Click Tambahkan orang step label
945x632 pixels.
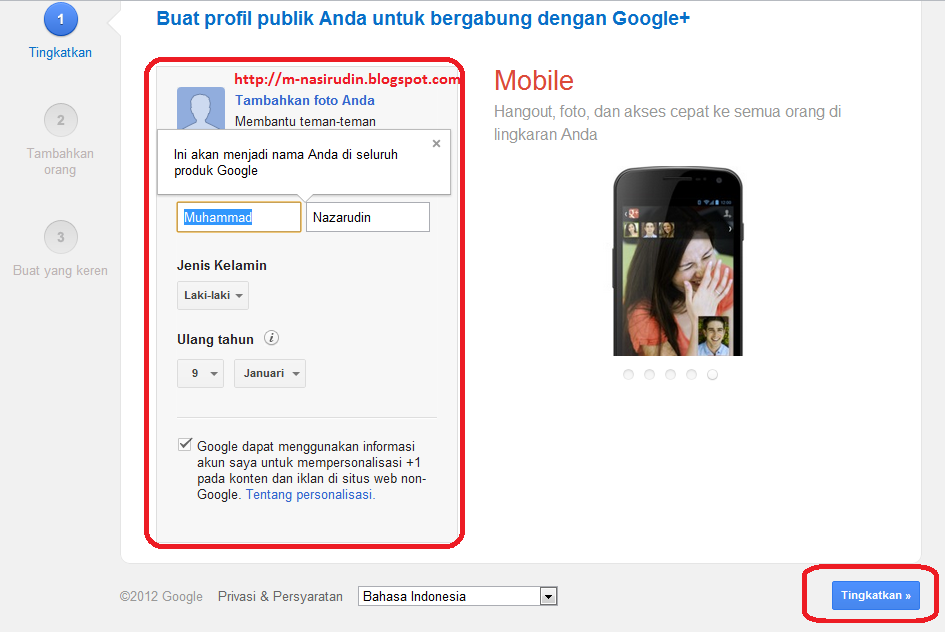(x=60, y=161)
